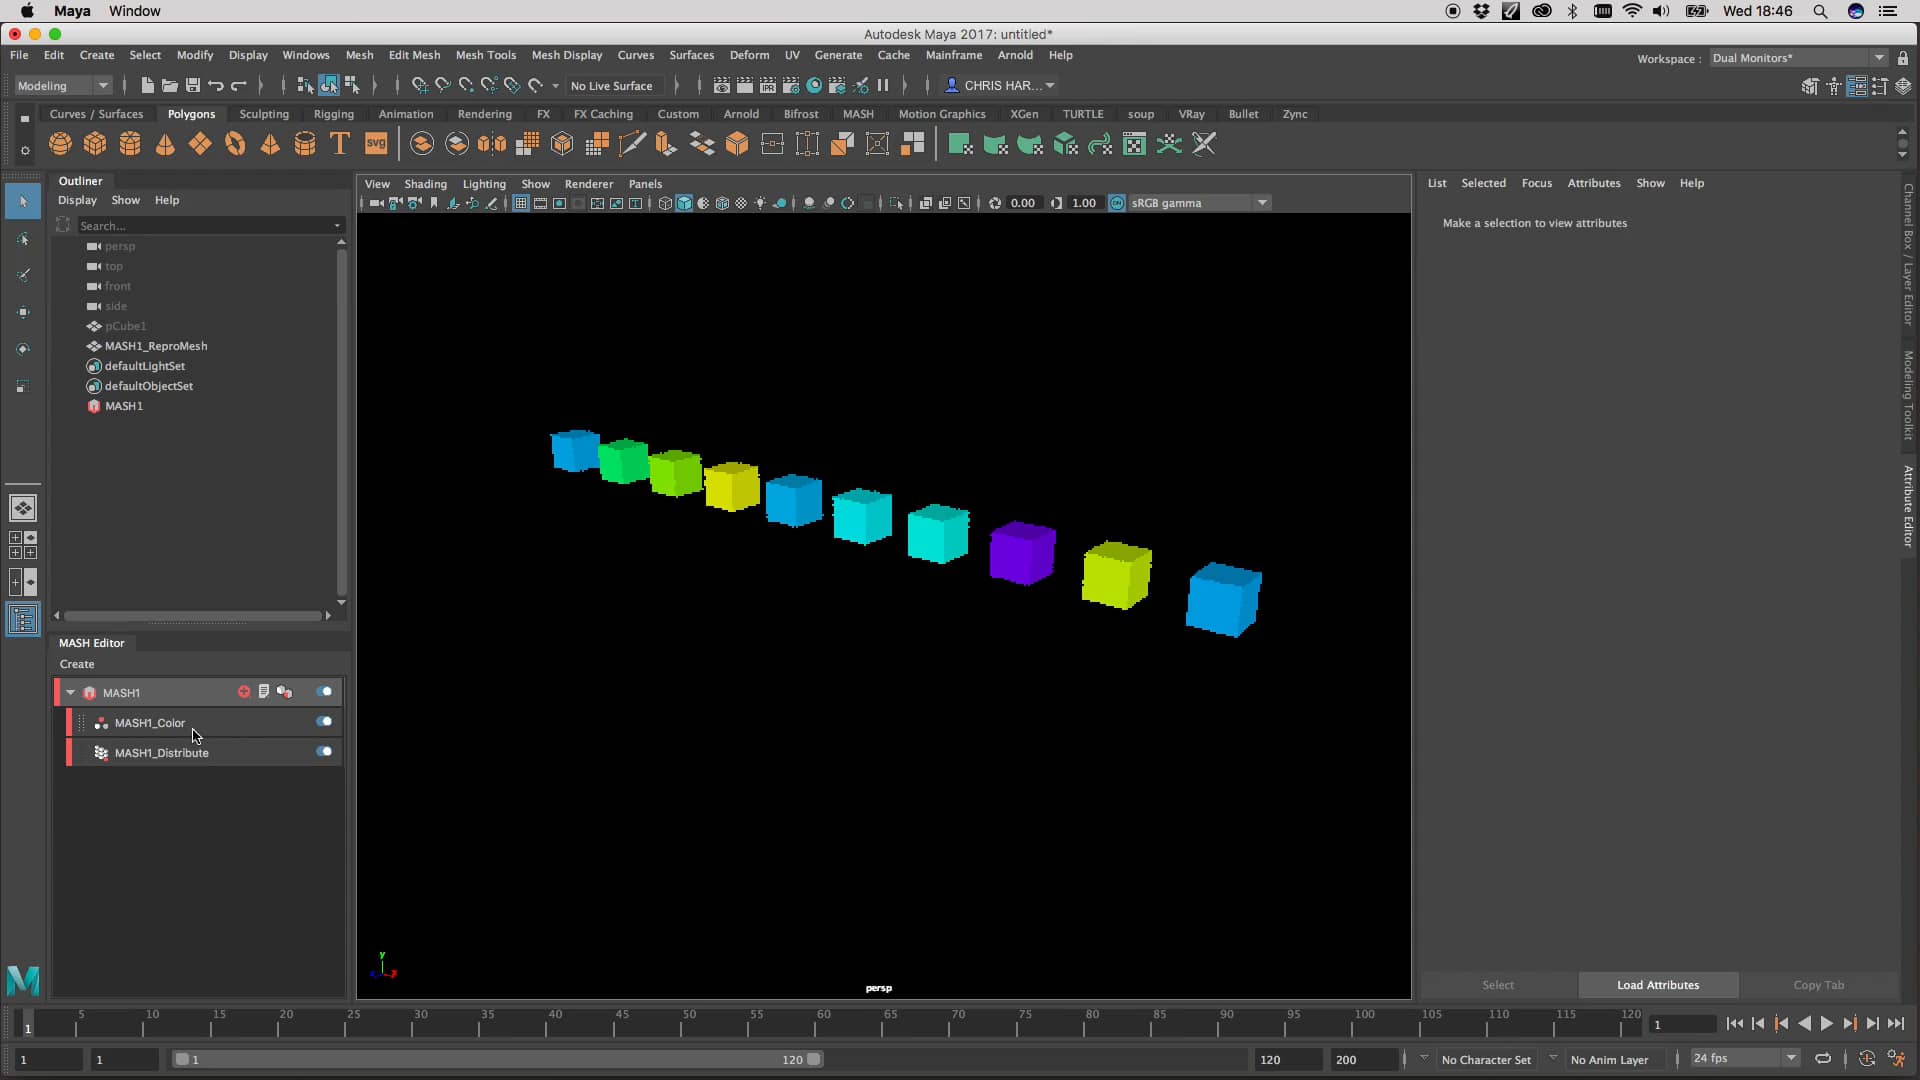Play the timeline forwards
Image resolution: width=1920 pixels, height=1080 pixels.
(x=1827, y=1024)
